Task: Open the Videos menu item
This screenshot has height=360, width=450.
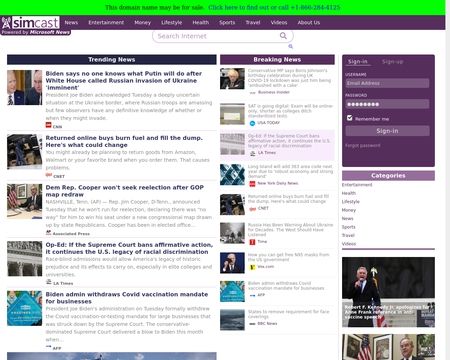Action: (279, 23)
